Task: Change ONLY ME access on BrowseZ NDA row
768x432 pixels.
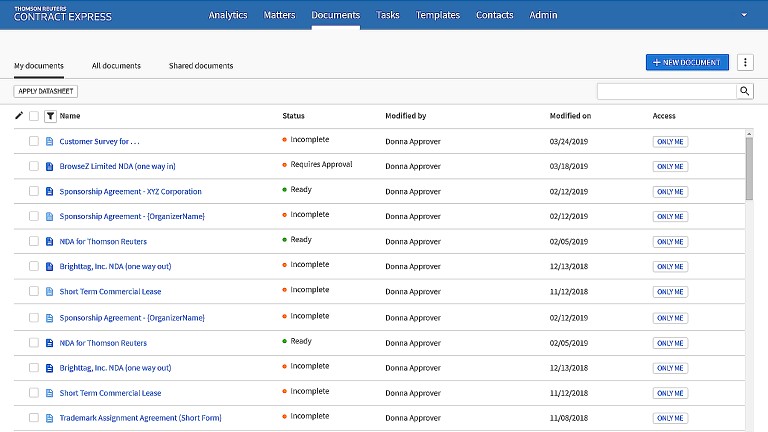Action: coord(670,166)
